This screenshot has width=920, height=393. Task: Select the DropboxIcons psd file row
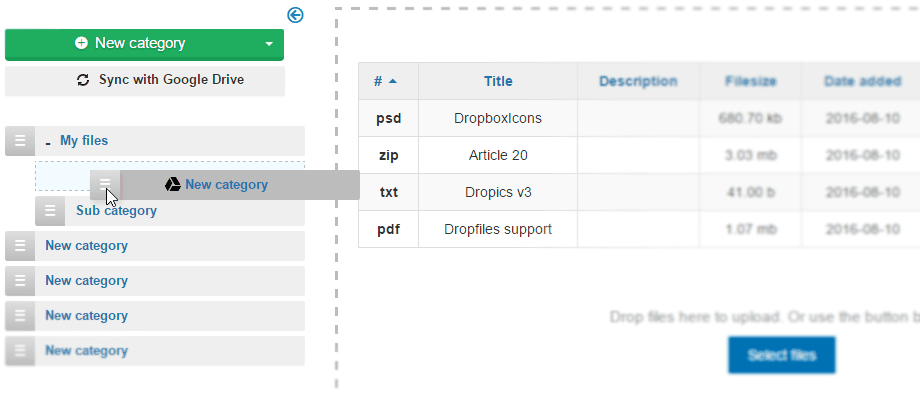point(639,118)
